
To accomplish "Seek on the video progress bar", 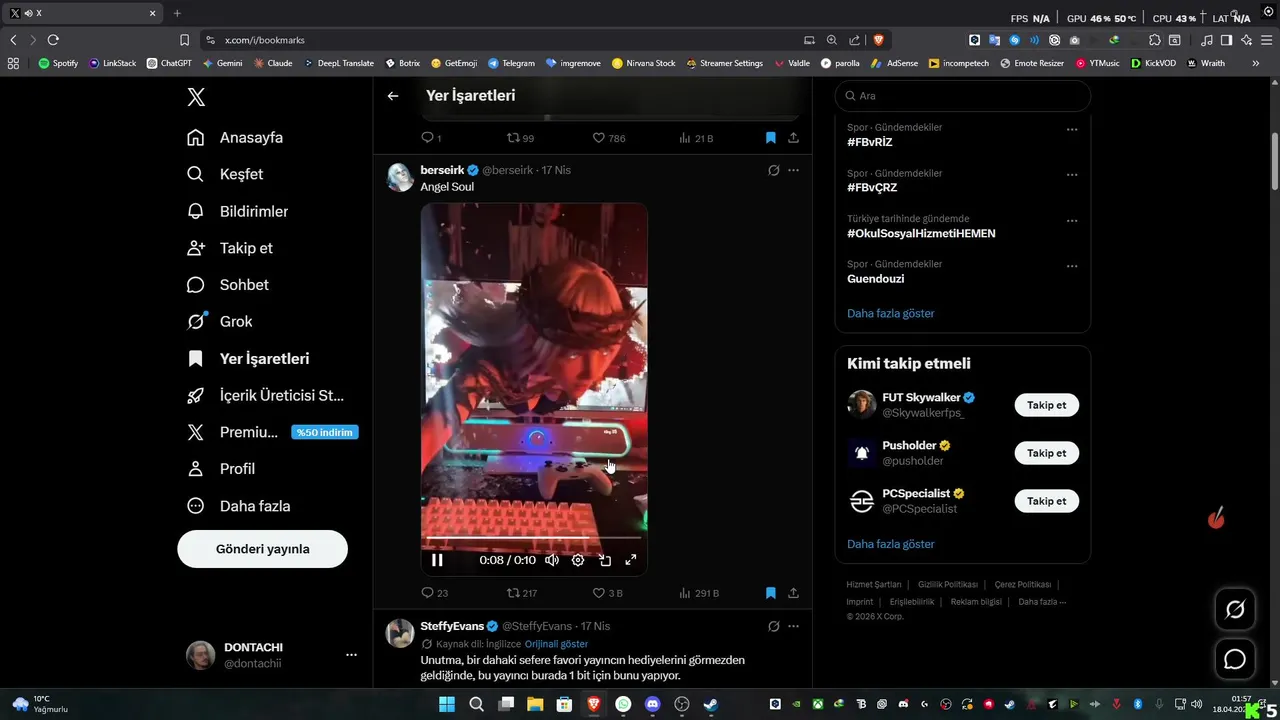I will pyautogui.click(x=534, y=540).
